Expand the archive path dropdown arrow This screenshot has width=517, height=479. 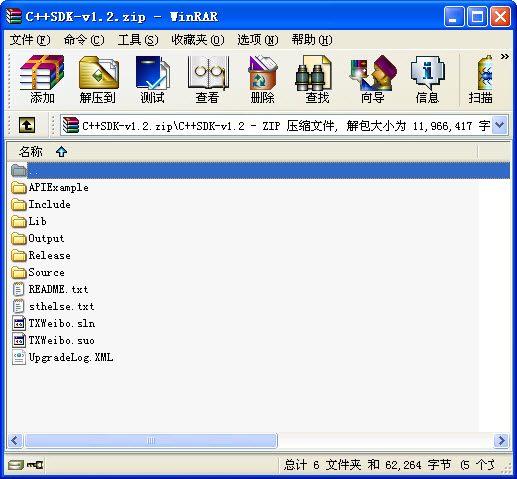coord(499,125)
